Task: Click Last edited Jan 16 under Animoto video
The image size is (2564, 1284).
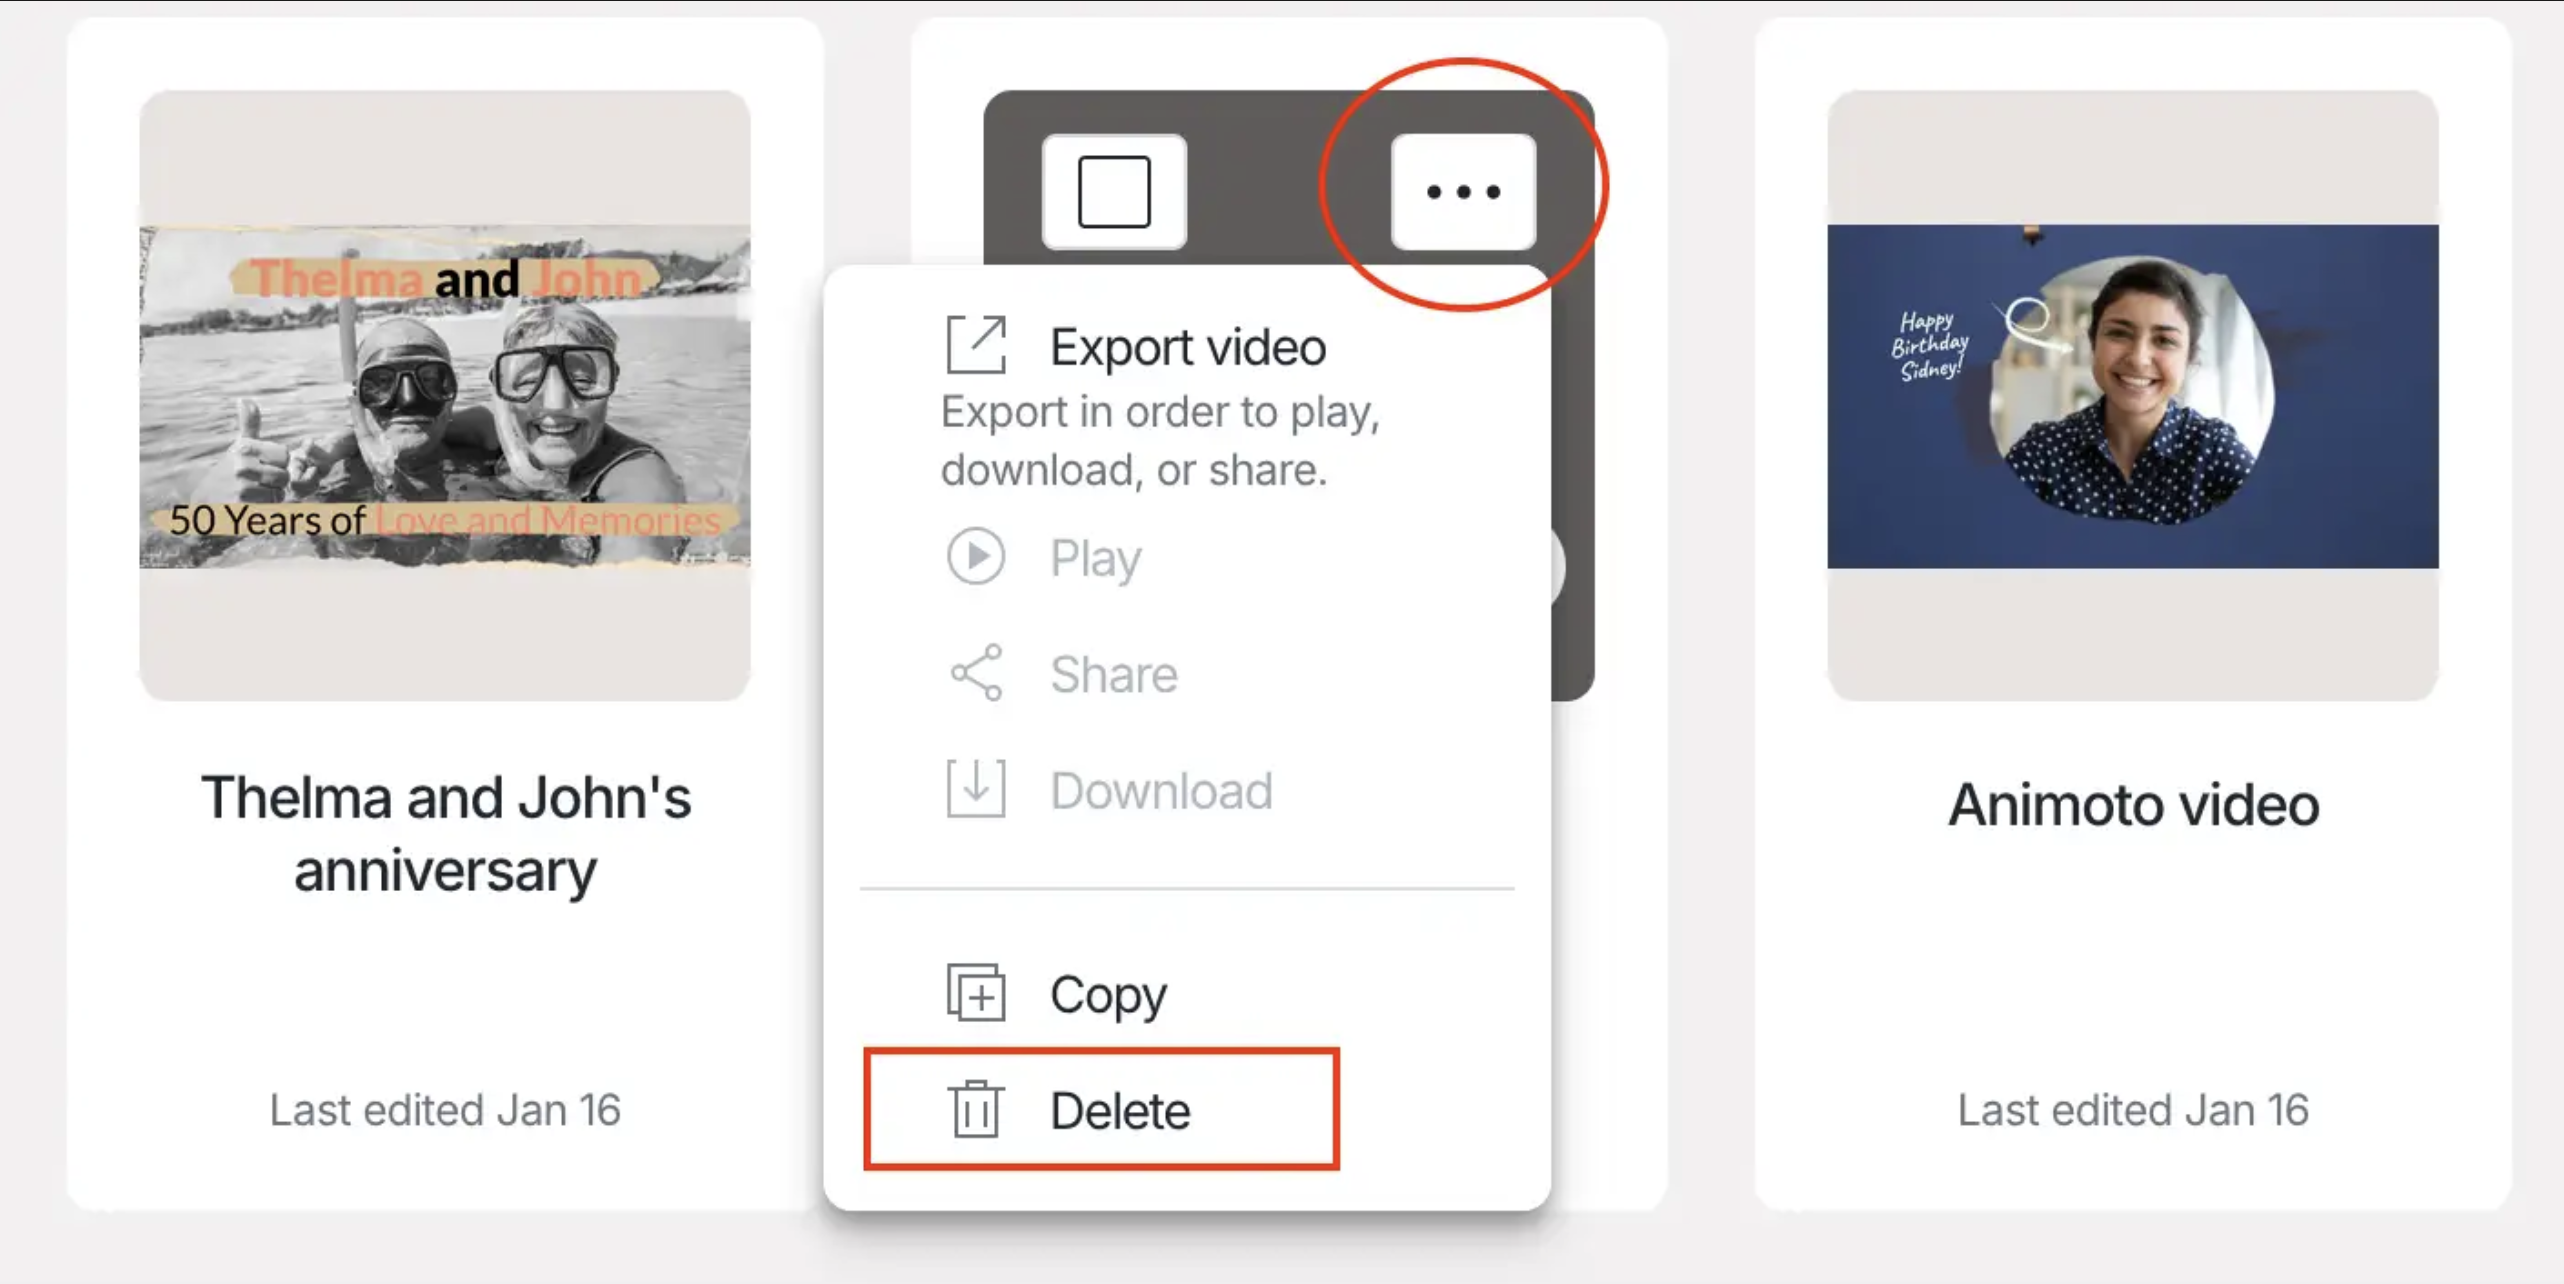Action: [x=2132, y=1110]
